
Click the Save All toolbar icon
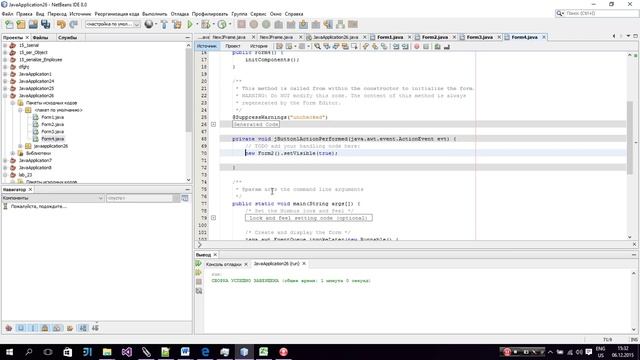click(x=46, y=24)
